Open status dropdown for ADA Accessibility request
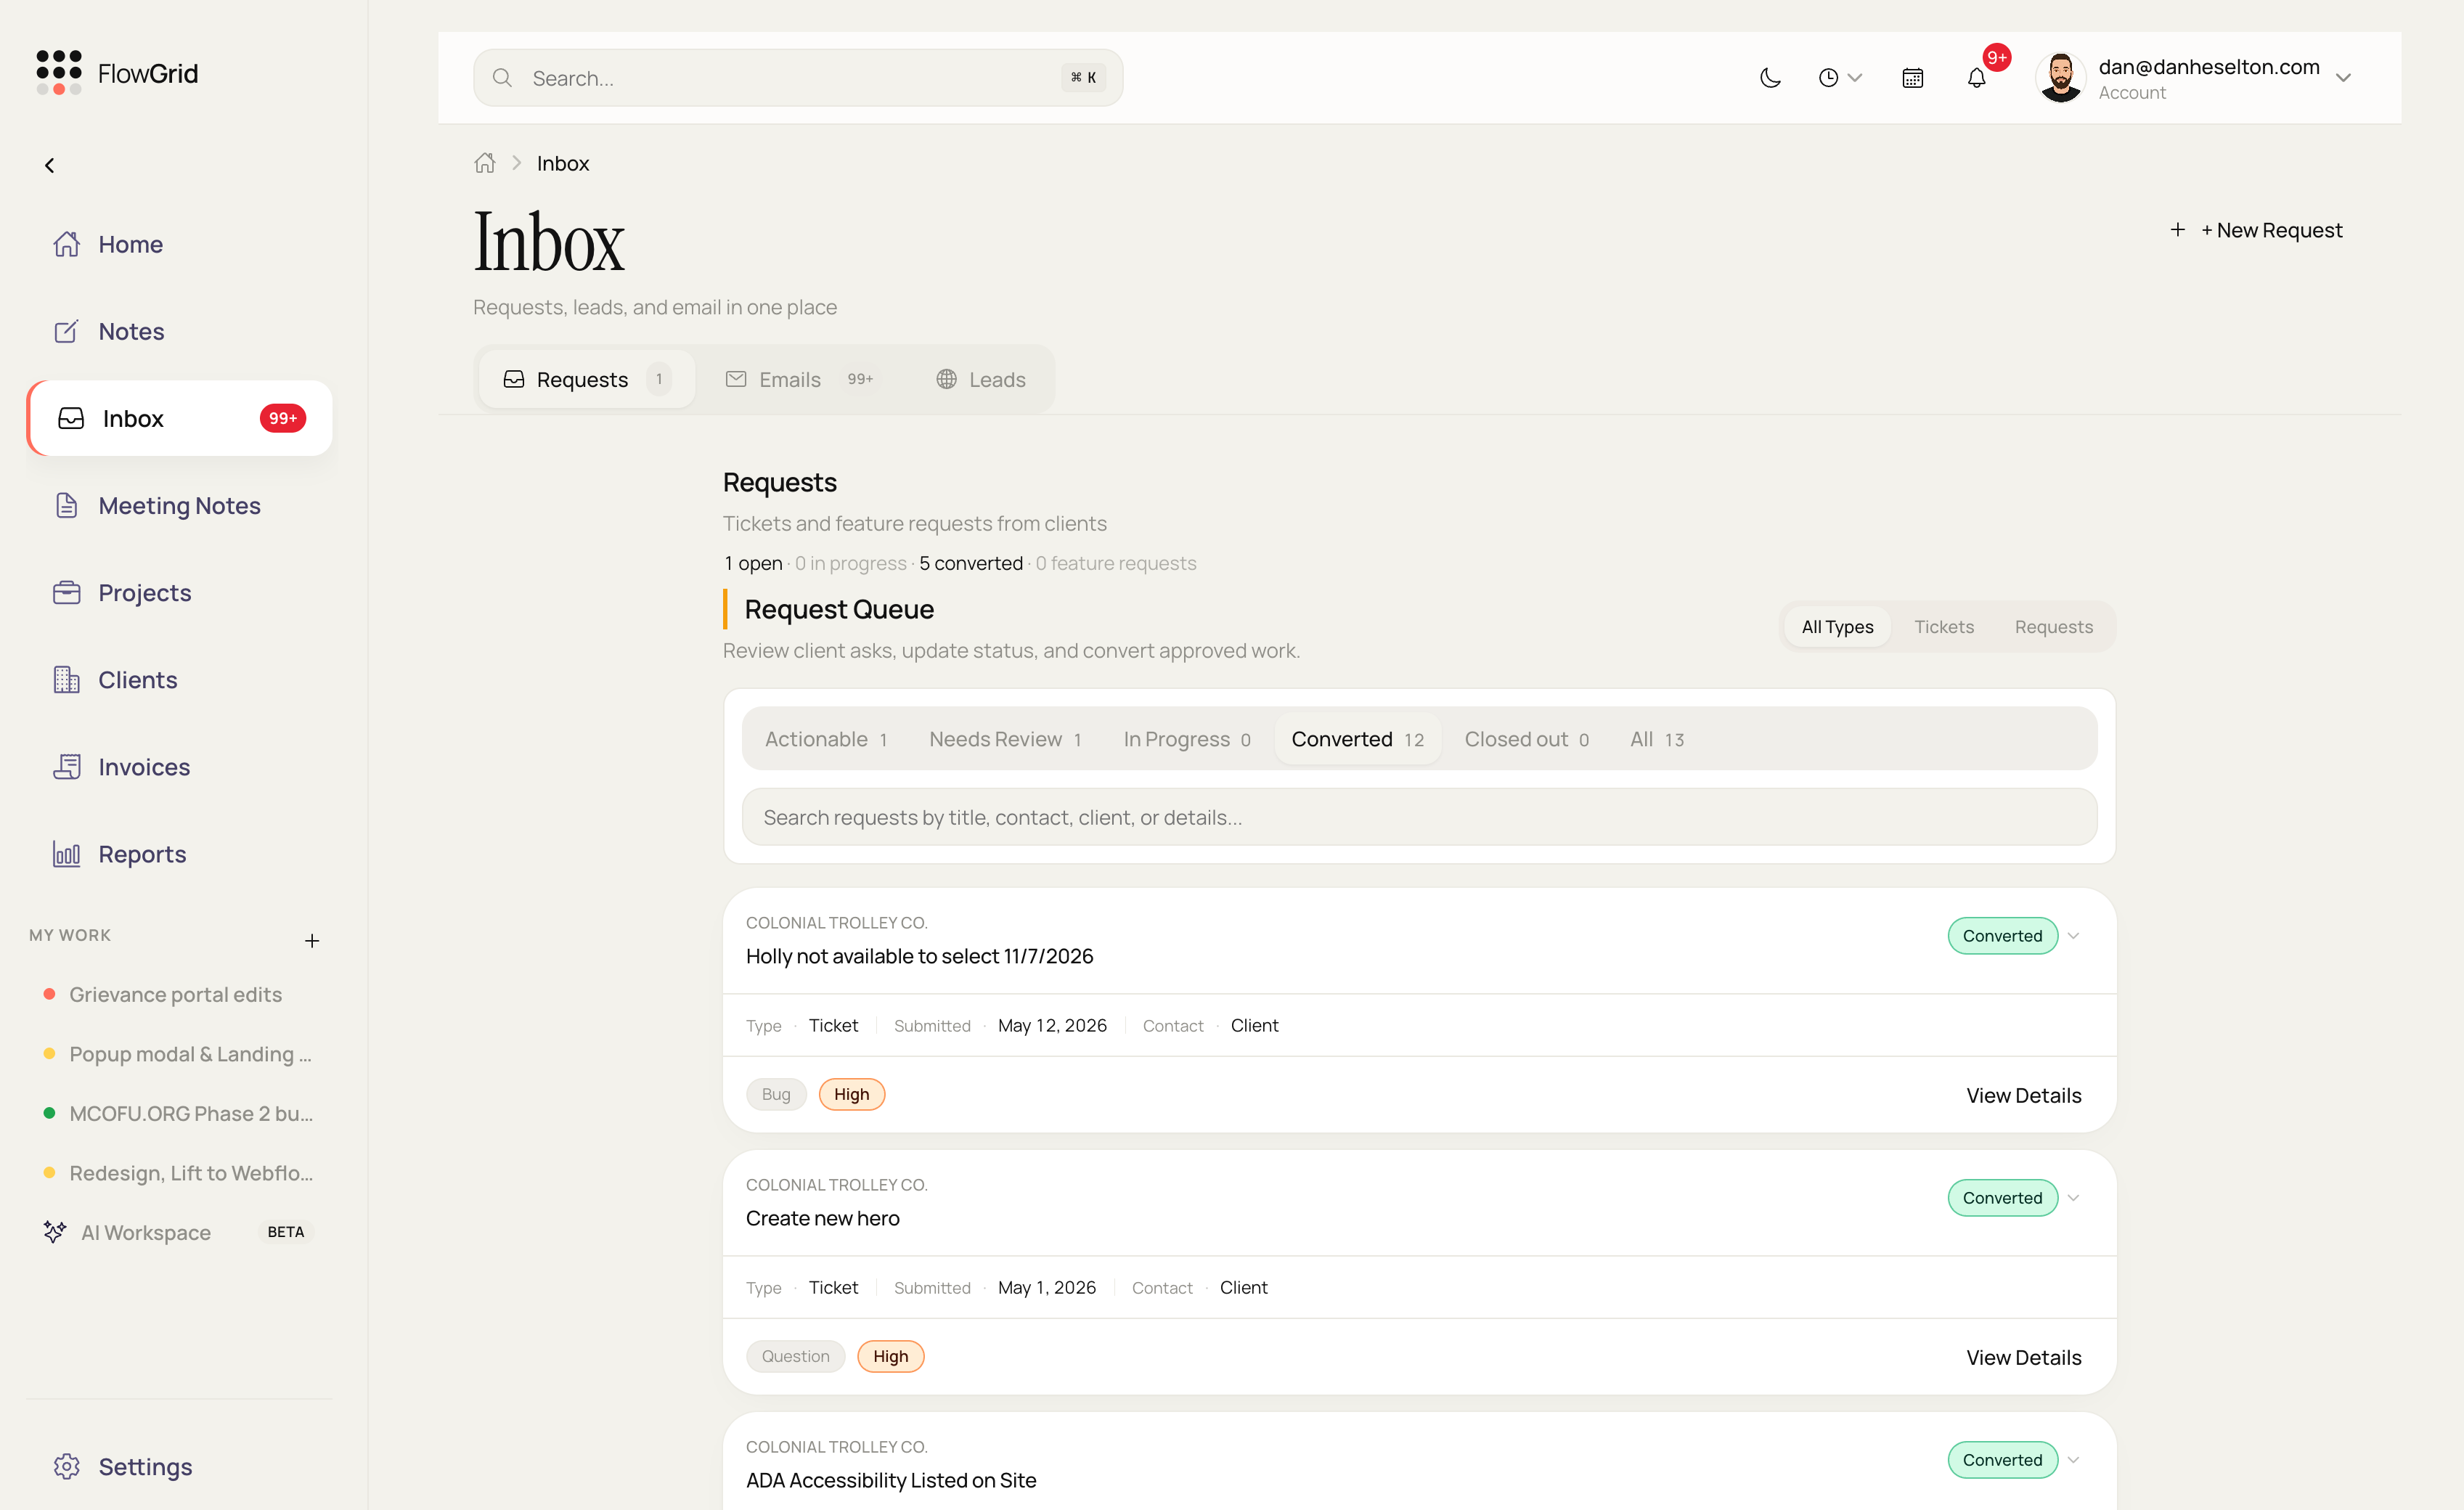Viewport: 2464px width, 1510px height. 2074,1460
